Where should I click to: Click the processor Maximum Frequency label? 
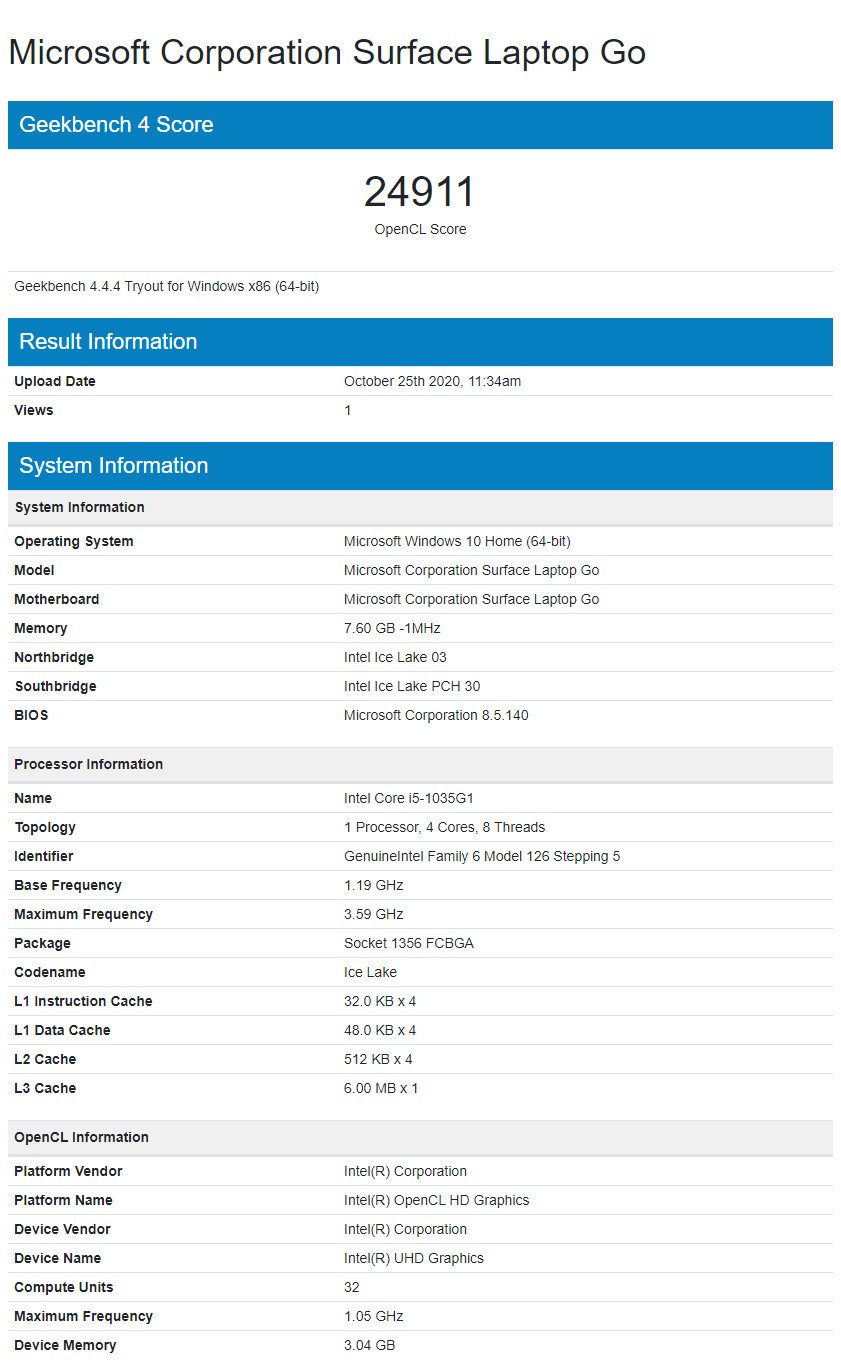tap(84, 914)
